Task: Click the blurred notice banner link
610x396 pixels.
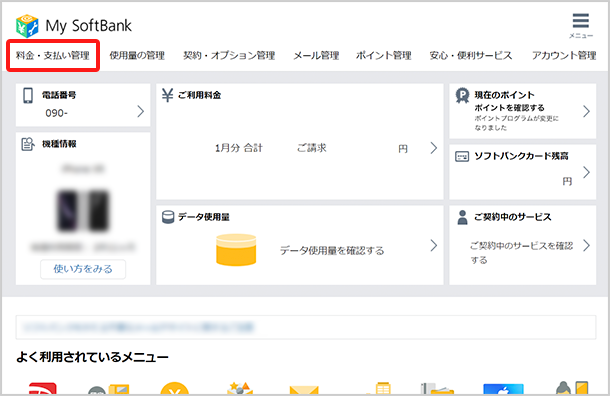Action: [x=138, y=327]
